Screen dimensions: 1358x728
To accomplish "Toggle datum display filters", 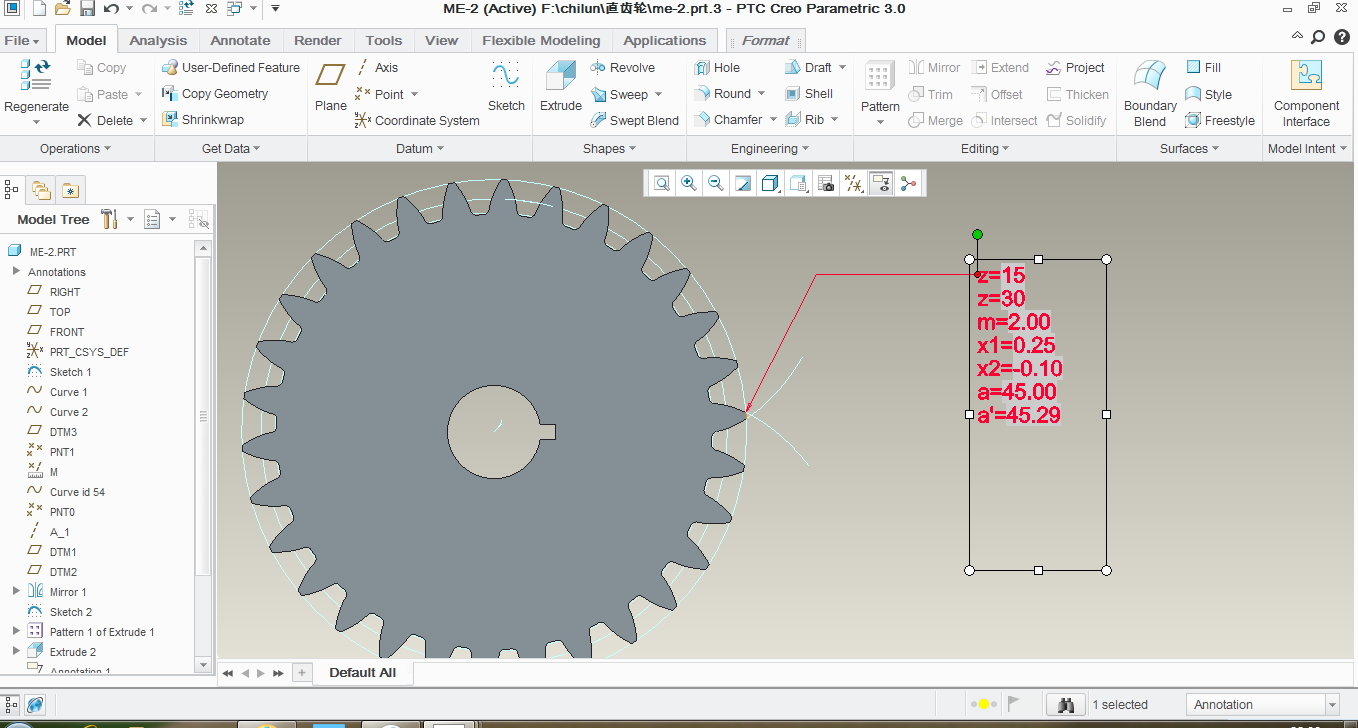I will (854, 183).
